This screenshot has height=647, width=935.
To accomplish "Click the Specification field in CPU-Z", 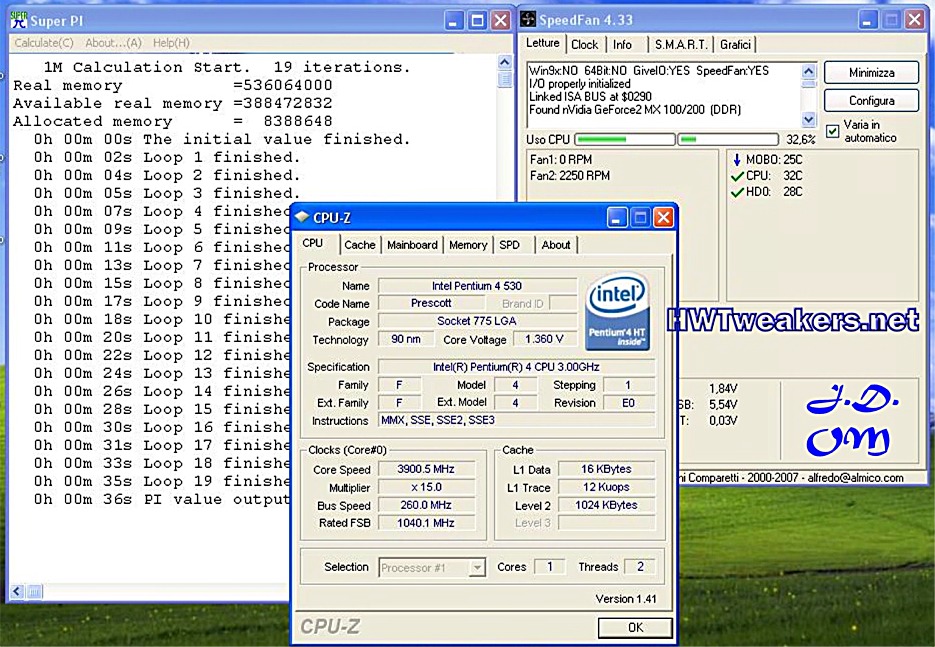I will click(516, 367).
